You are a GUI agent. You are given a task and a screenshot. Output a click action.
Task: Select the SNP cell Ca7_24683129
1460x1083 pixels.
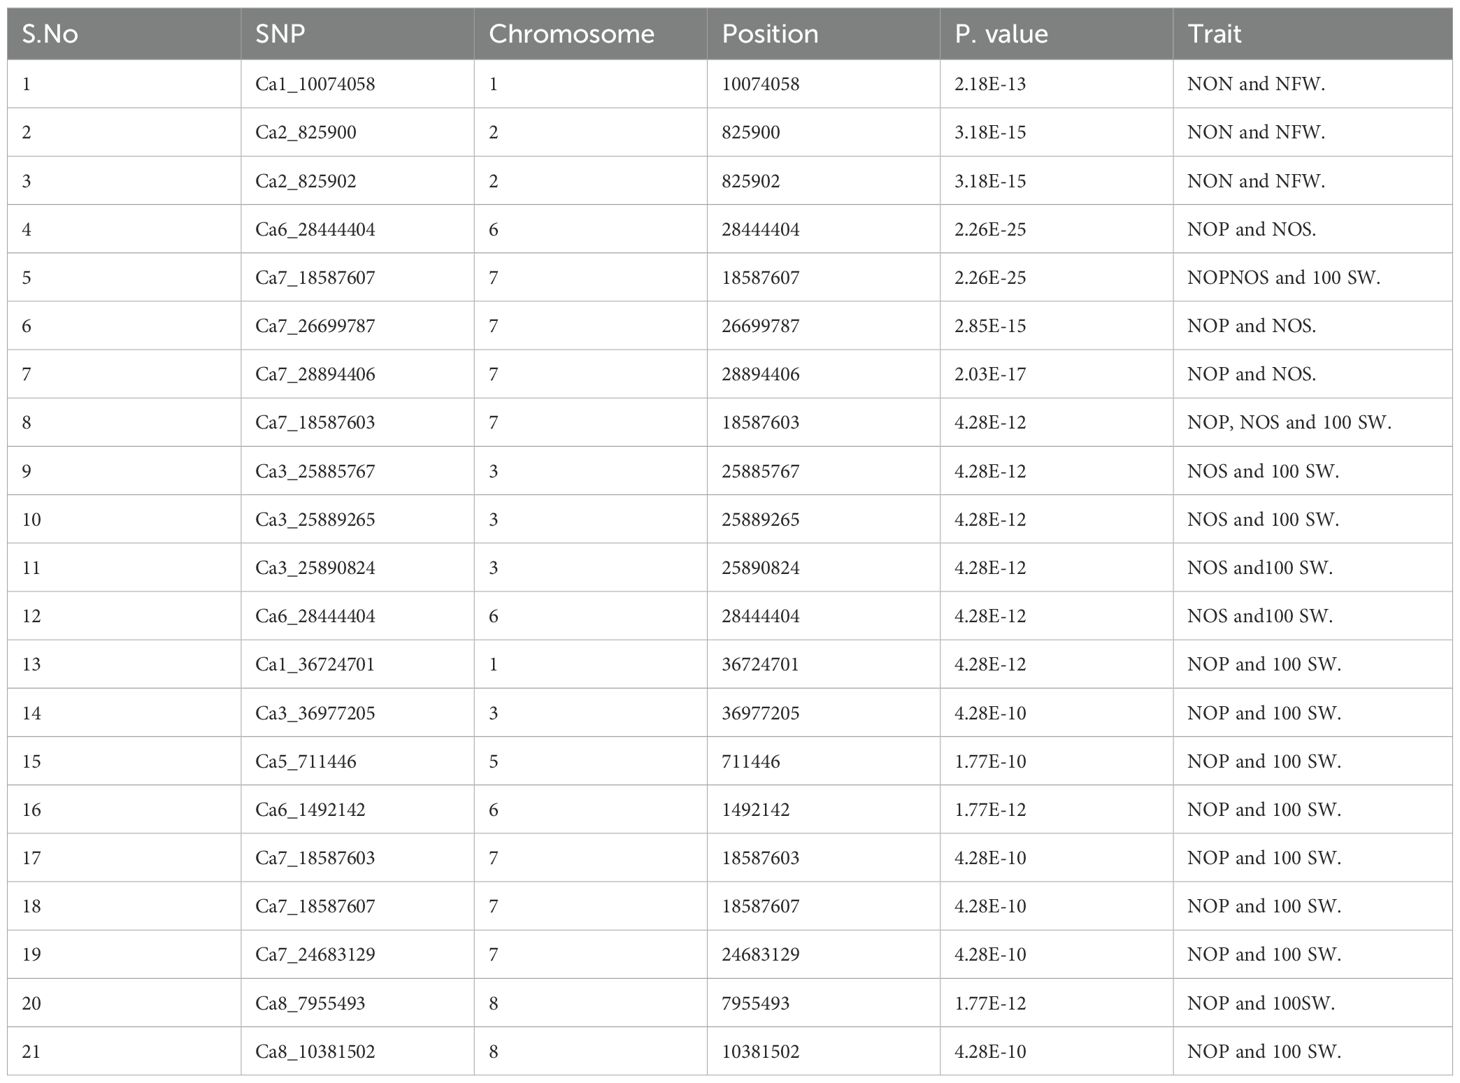[x=315, y=955]
